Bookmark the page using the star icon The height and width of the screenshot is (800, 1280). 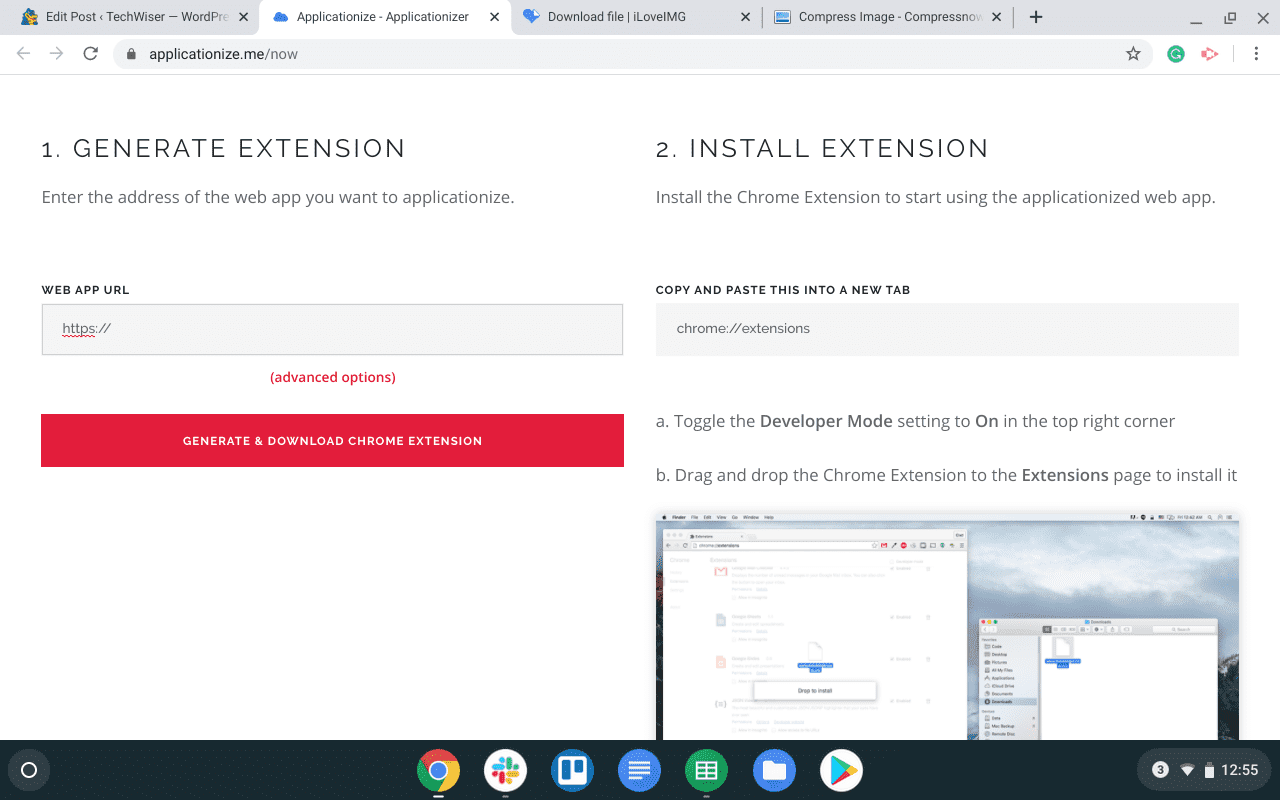pyautogui.click(x=1134, y=54)
